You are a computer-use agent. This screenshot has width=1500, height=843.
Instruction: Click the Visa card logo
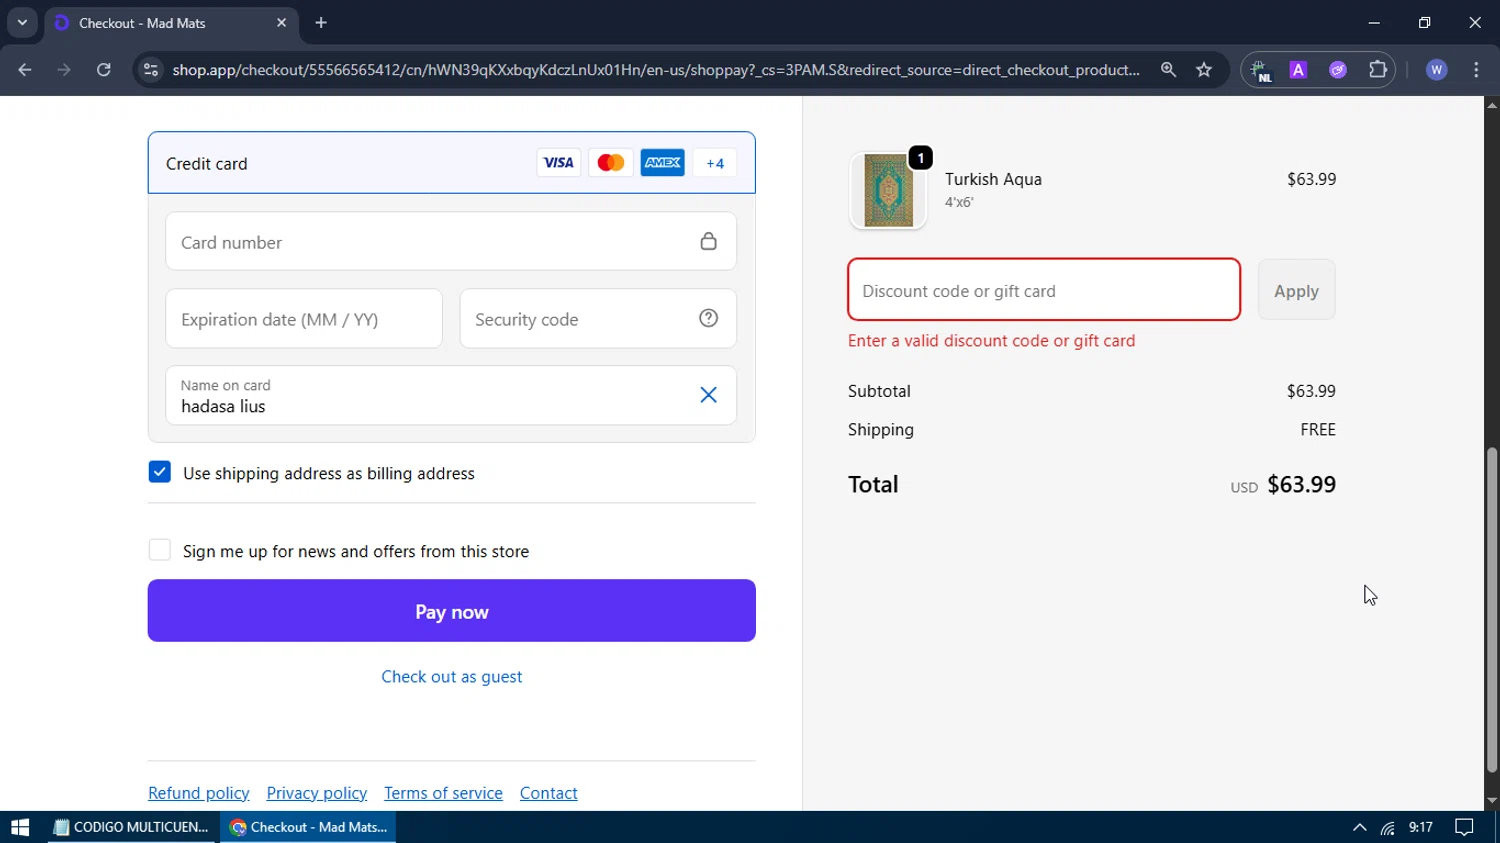pyautogui.click(x=559, y=163)
